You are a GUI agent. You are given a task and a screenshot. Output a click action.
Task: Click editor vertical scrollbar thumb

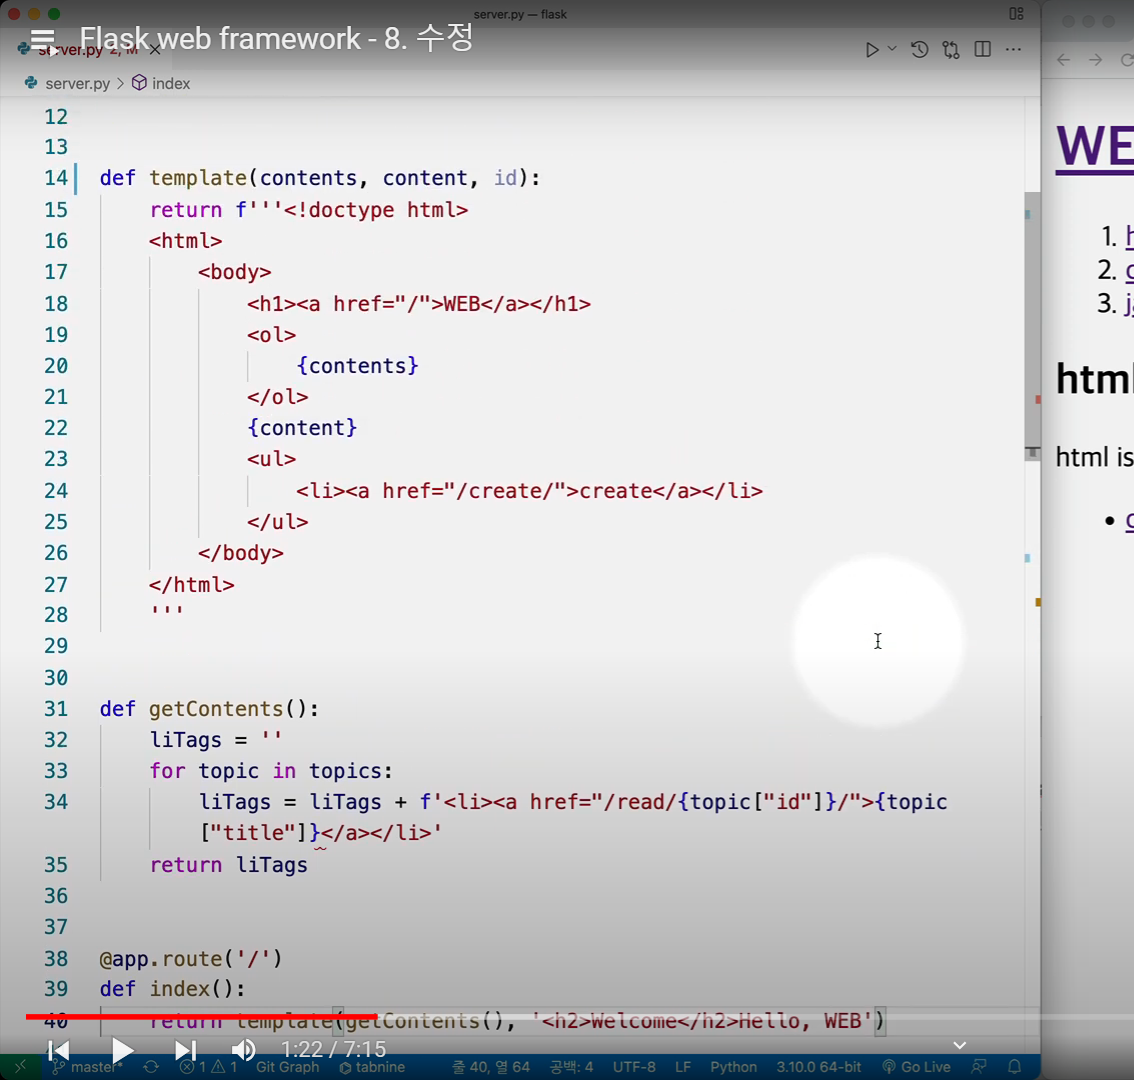tap(1032, 326)
